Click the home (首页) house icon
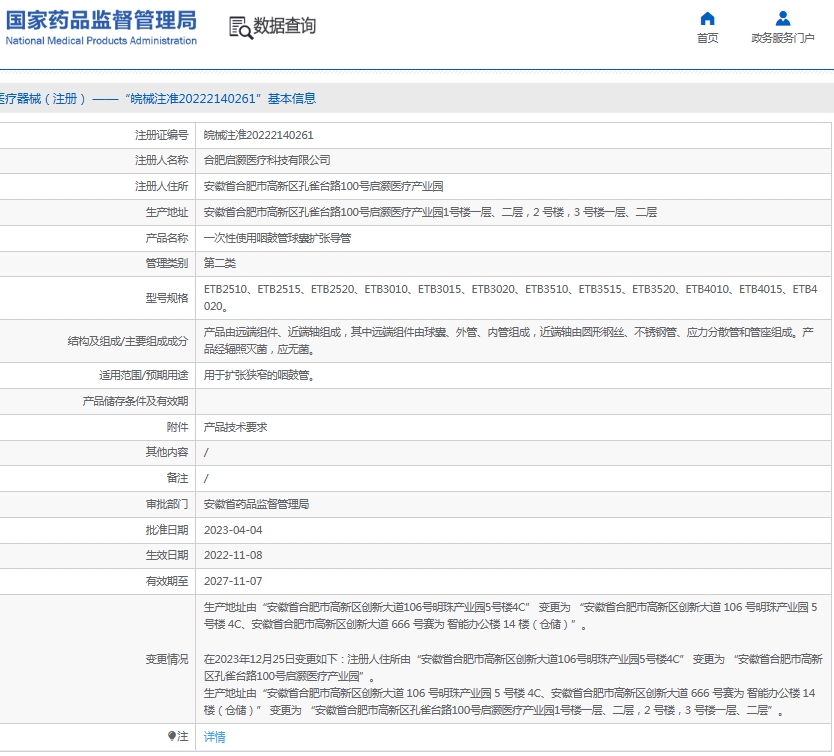This screenshot has width=834, height=756. tap(707, 18)
